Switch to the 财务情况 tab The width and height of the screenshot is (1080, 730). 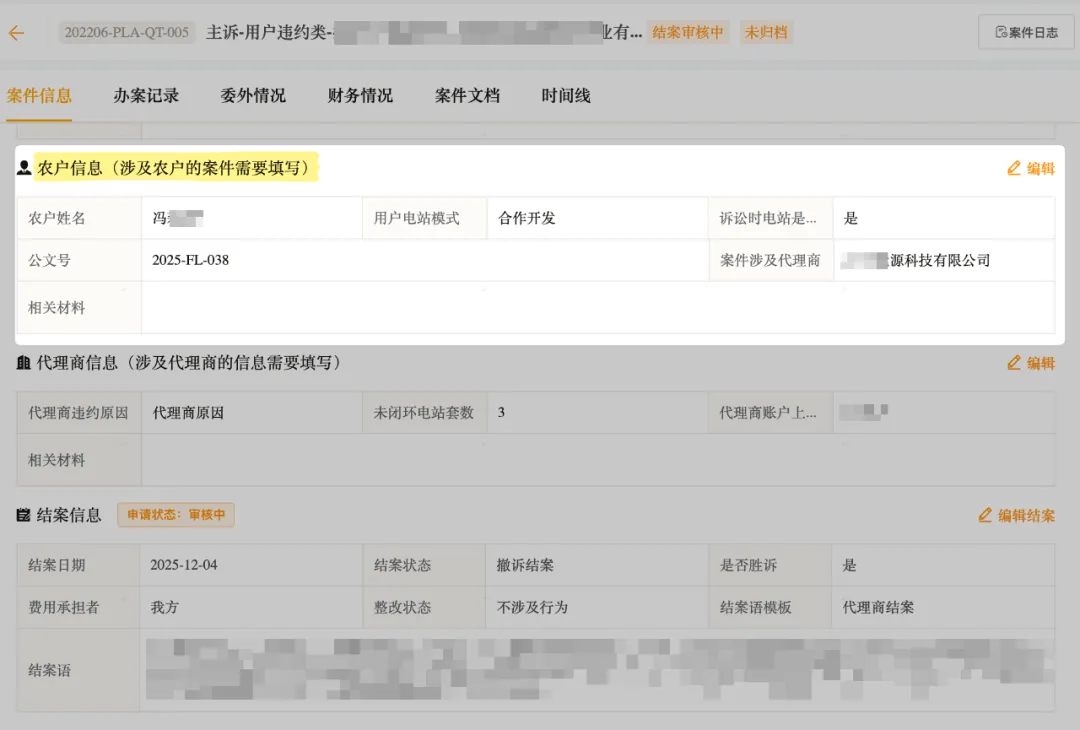(359, 96)
